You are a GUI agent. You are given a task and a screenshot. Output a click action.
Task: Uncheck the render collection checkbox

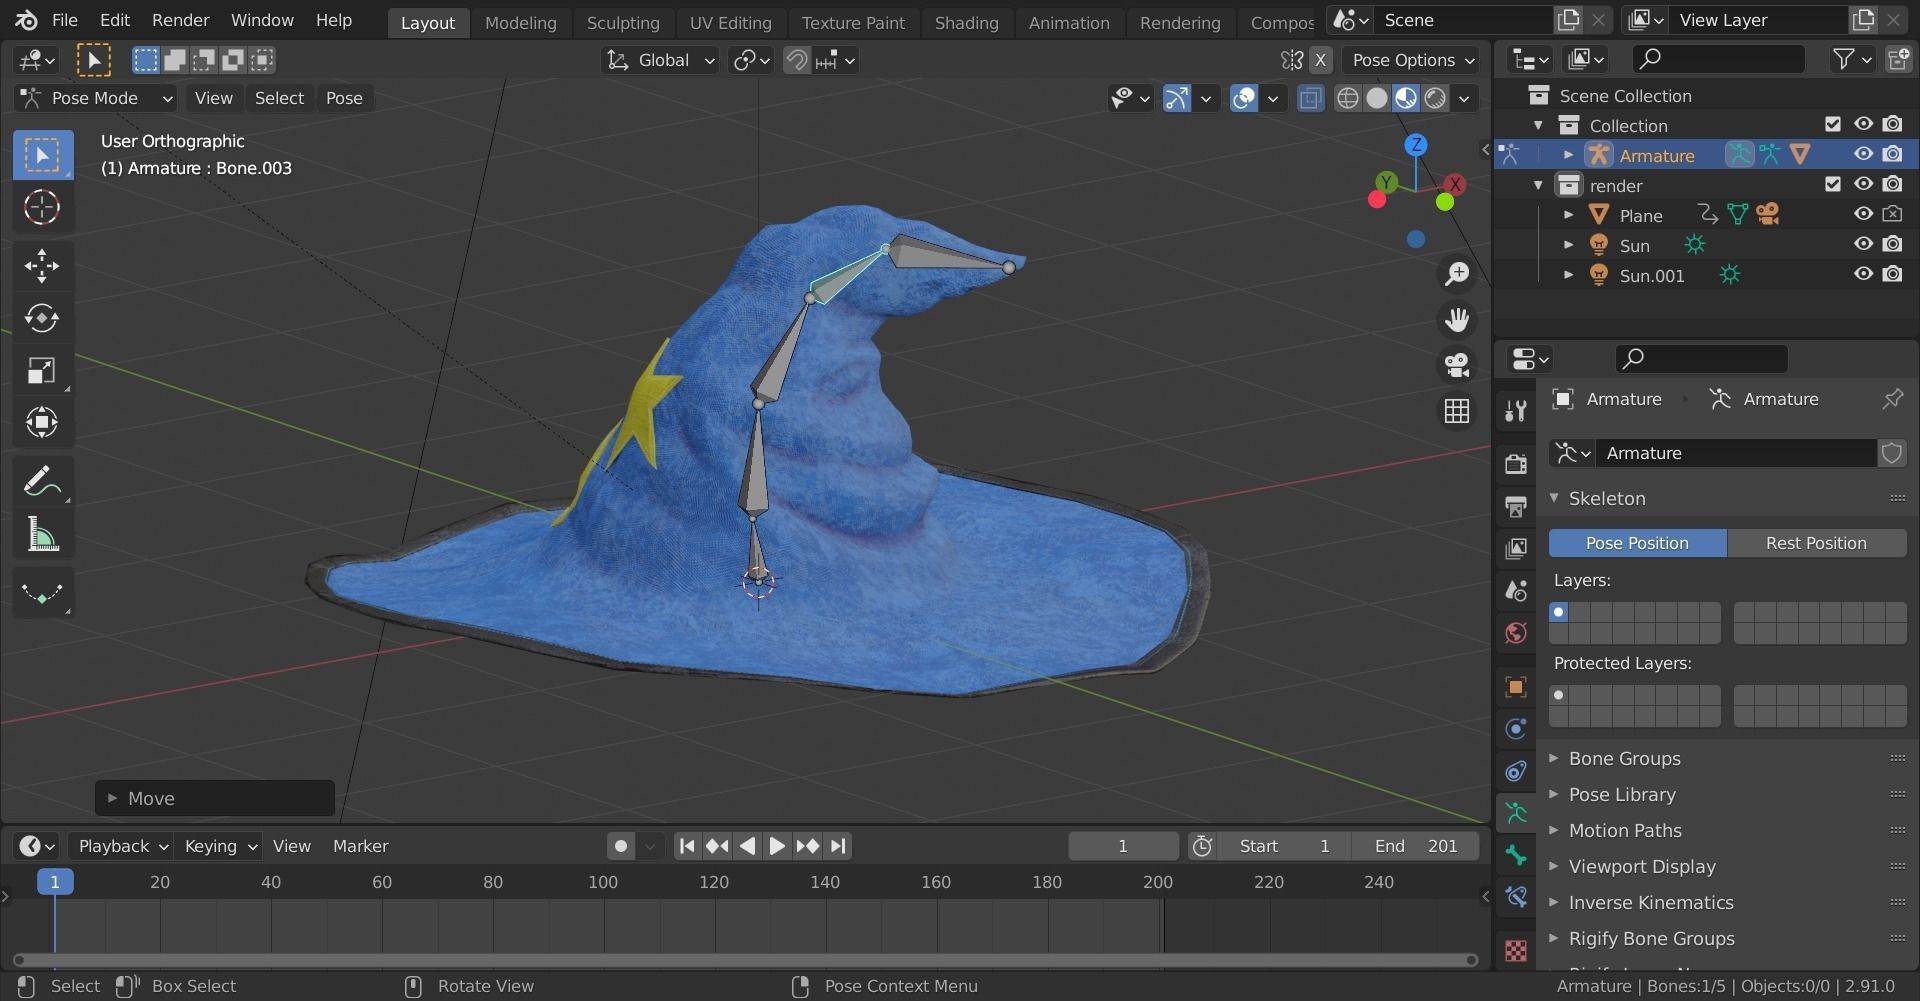tap(1833, 184)
